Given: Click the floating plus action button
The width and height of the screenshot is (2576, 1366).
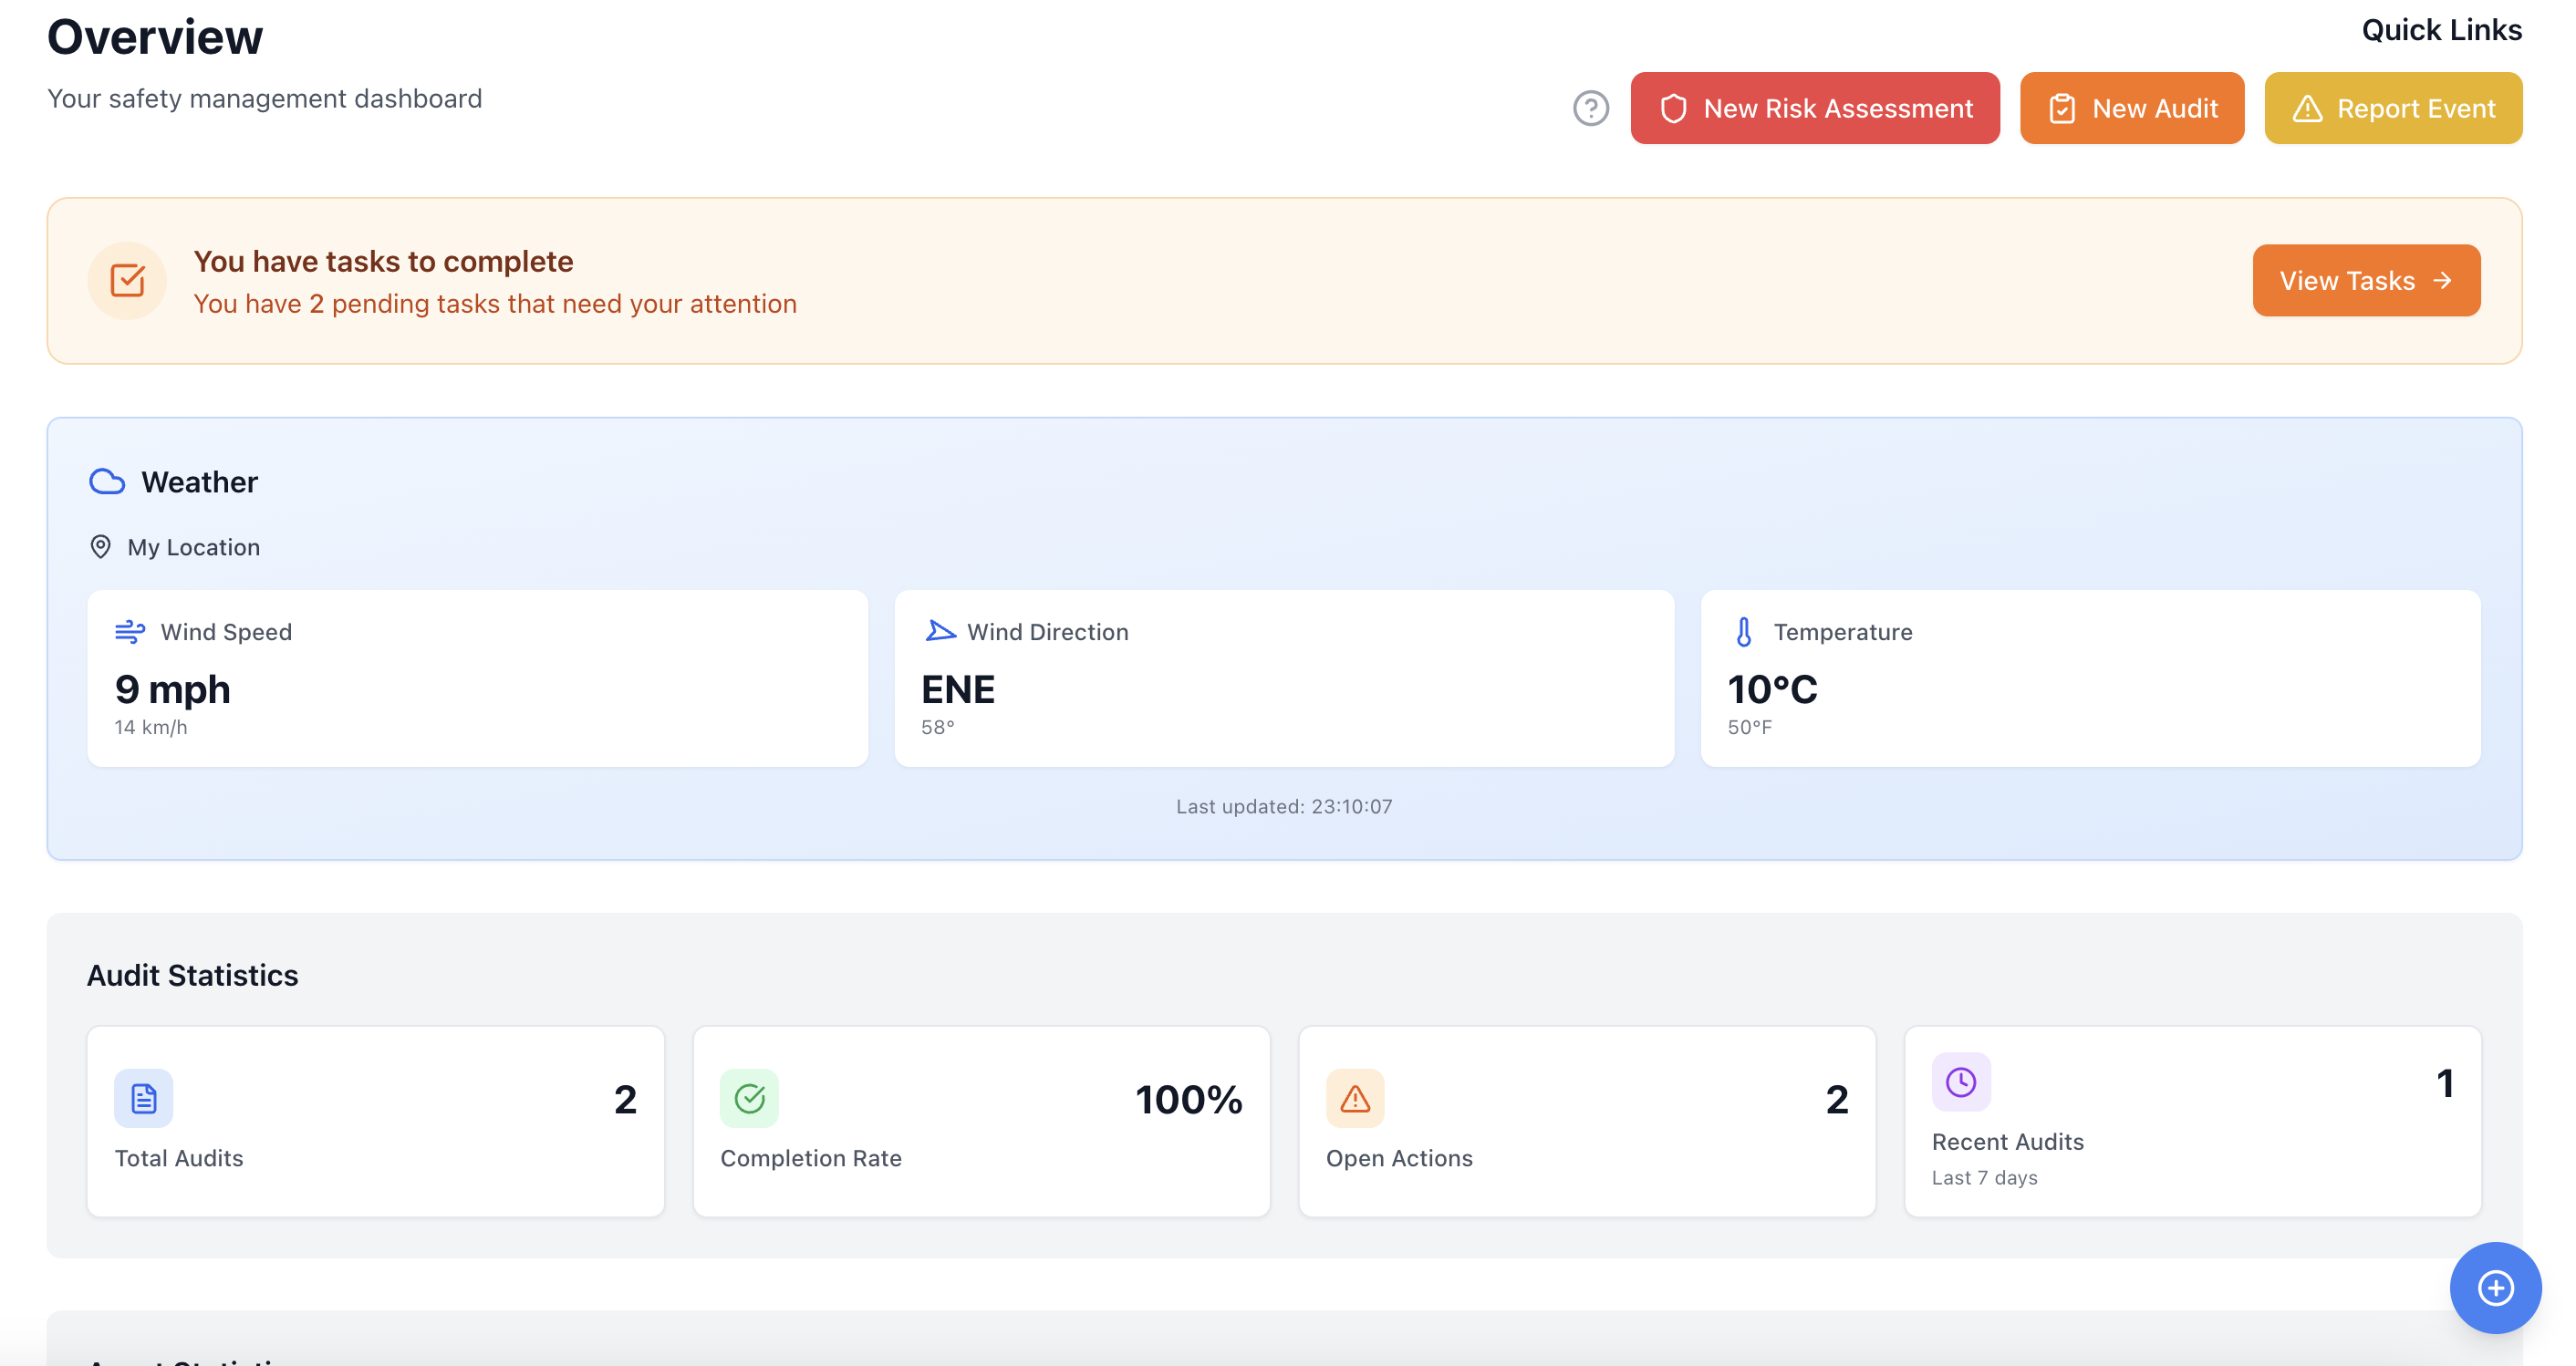Looking at the screenshot, I should tap(2494, 1288).
